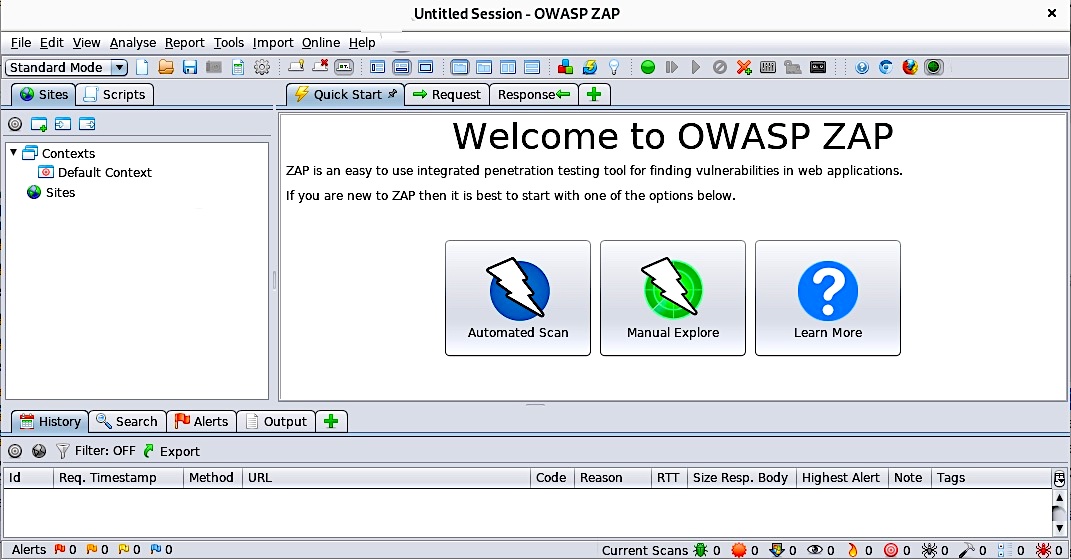Screen dimensions: 1071x560
Task: Launch Chrome browser from toolbar
Action: pos(886,67)
